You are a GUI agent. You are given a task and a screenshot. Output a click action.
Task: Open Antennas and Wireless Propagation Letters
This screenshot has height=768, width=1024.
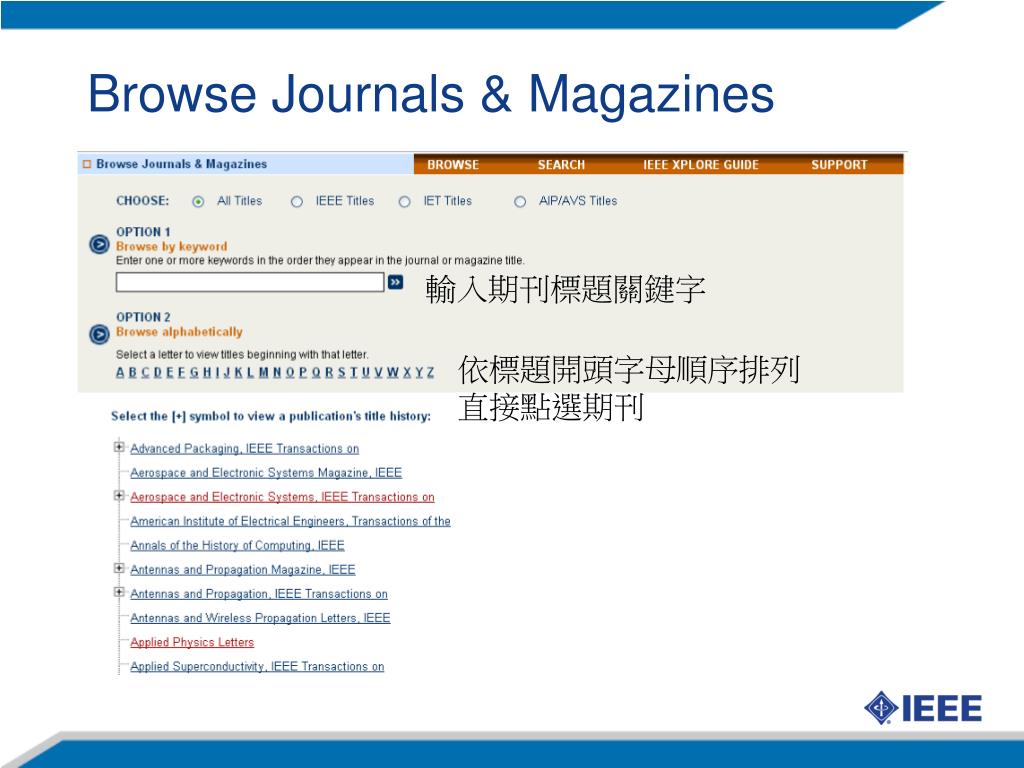click(x=260, y=618)
